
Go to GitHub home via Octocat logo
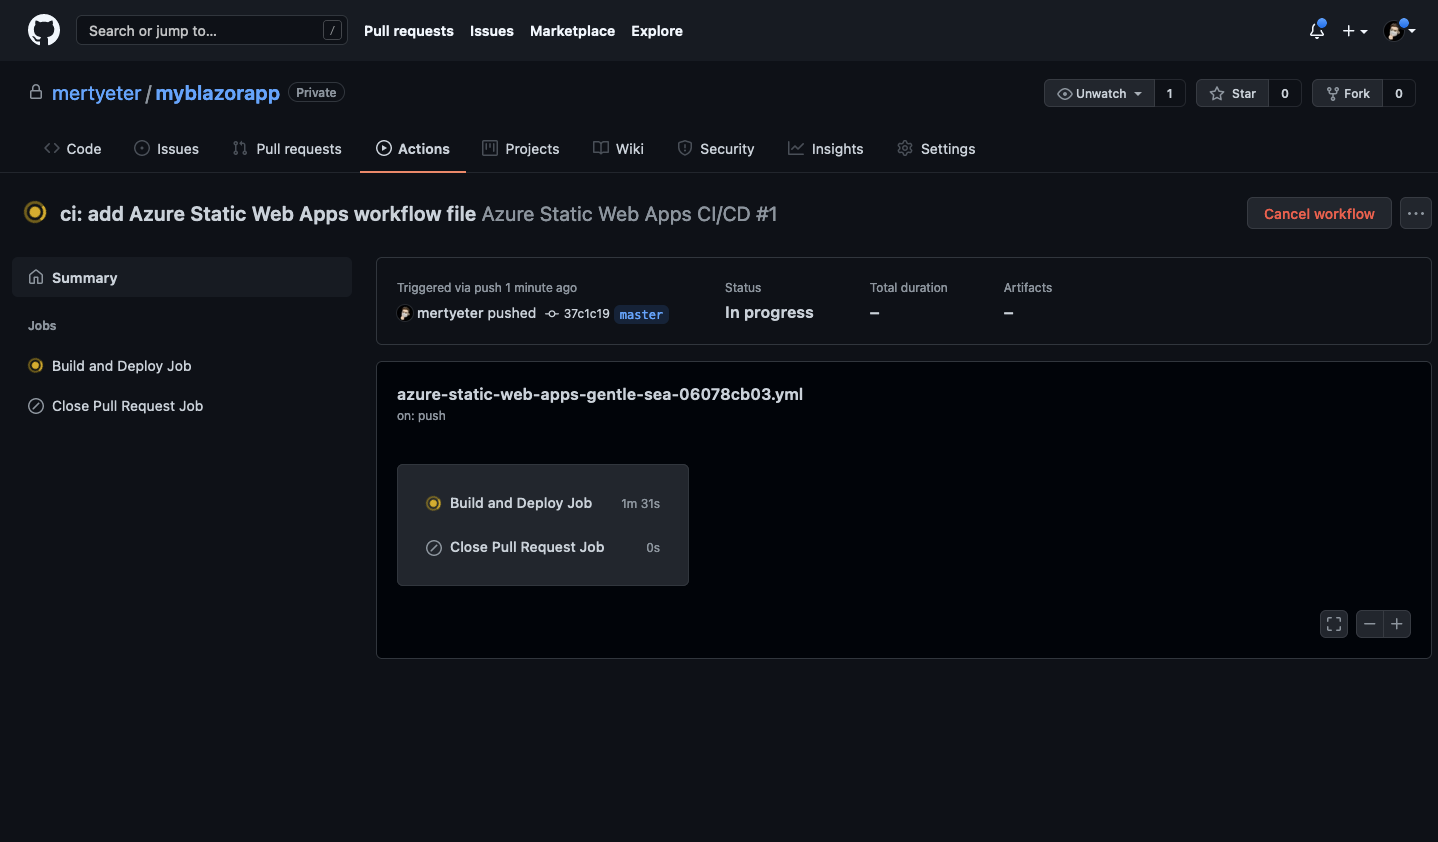(x=44, y=30)
